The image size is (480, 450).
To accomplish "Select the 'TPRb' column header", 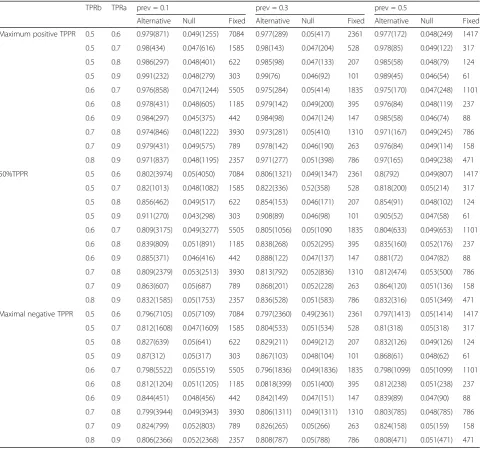I will [93, 8].
